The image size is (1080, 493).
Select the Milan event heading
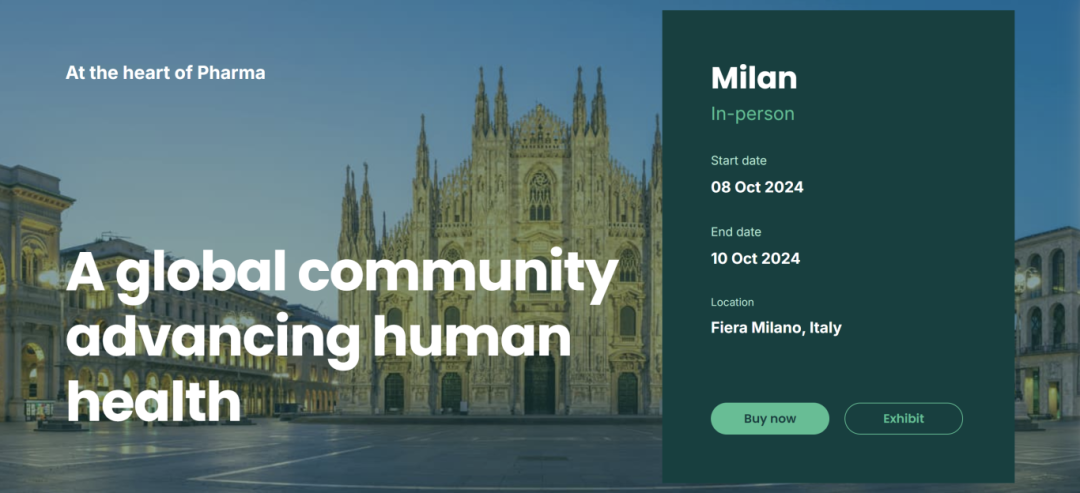tap(754, 78)
